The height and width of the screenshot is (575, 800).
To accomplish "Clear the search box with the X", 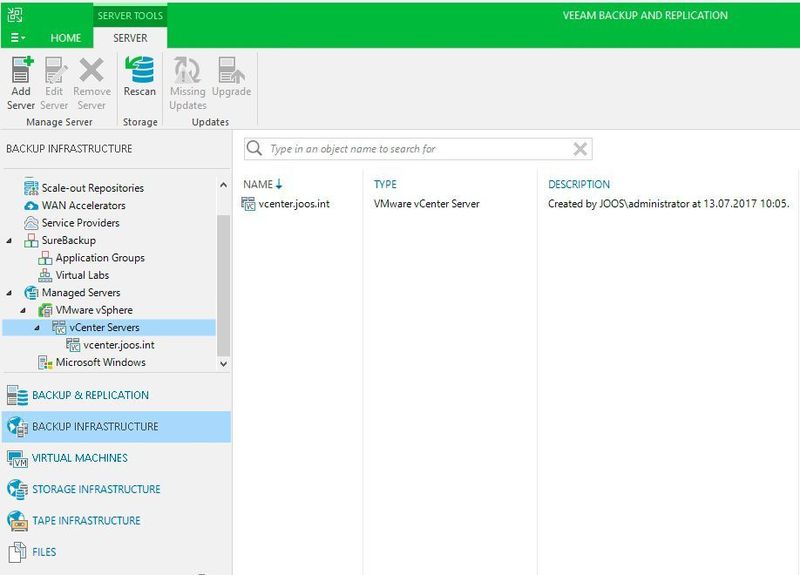I will click(580, 149).
